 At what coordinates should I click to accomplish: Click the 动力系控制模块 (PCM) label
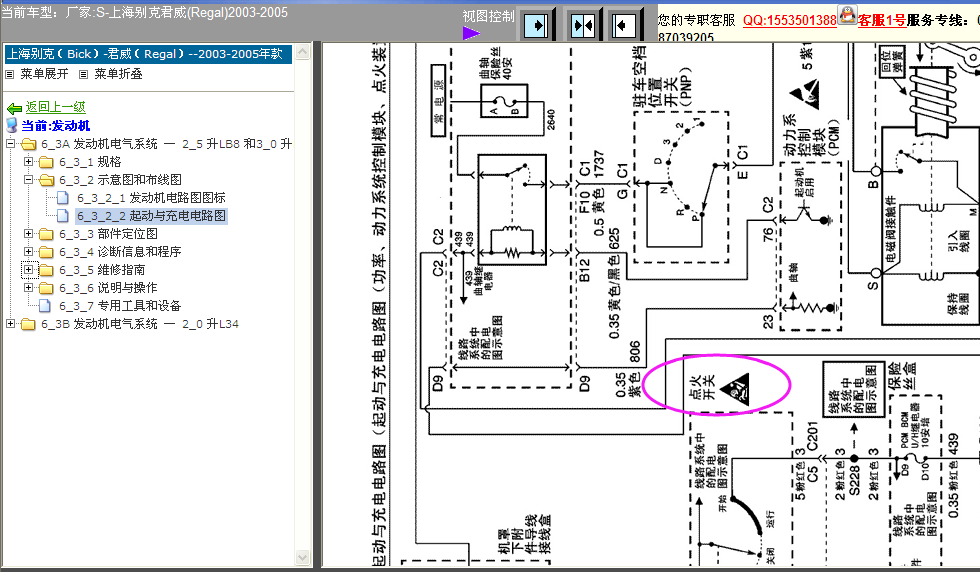point(811,134)
